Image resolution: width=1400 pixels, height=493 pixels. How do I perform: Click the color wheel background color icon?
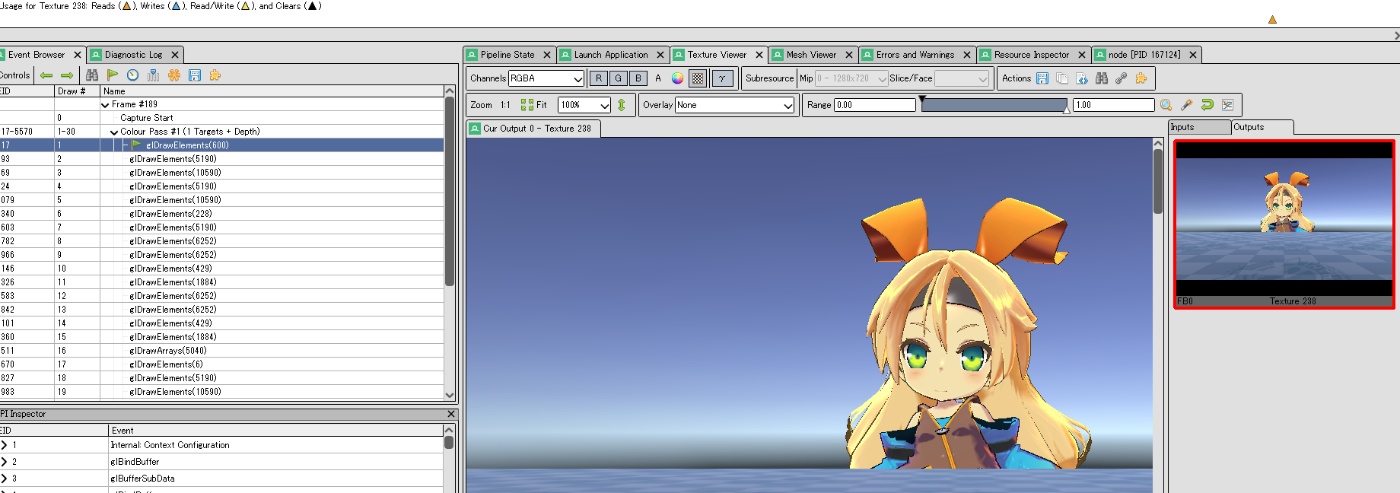677,78
